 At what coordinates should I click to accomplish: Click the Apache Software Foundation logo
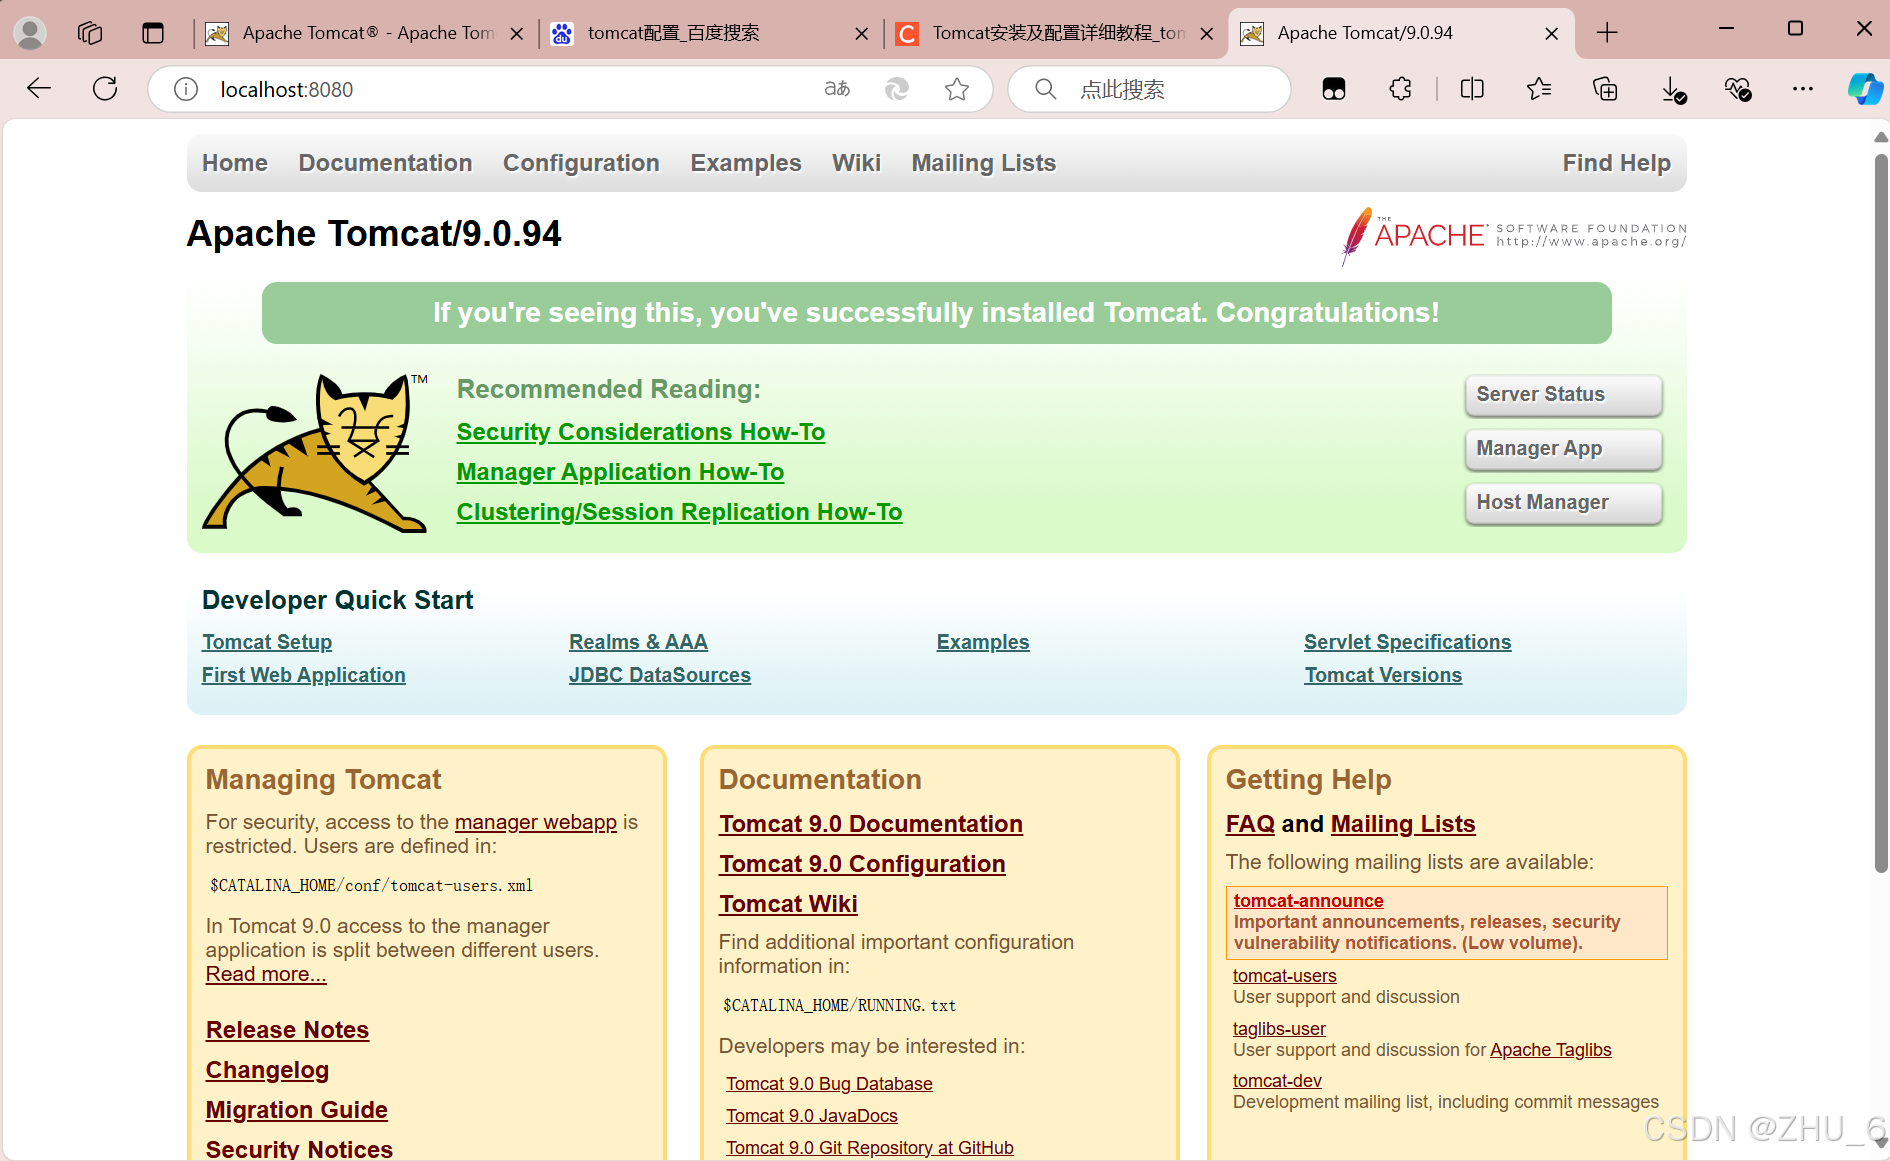point(1513,236)
